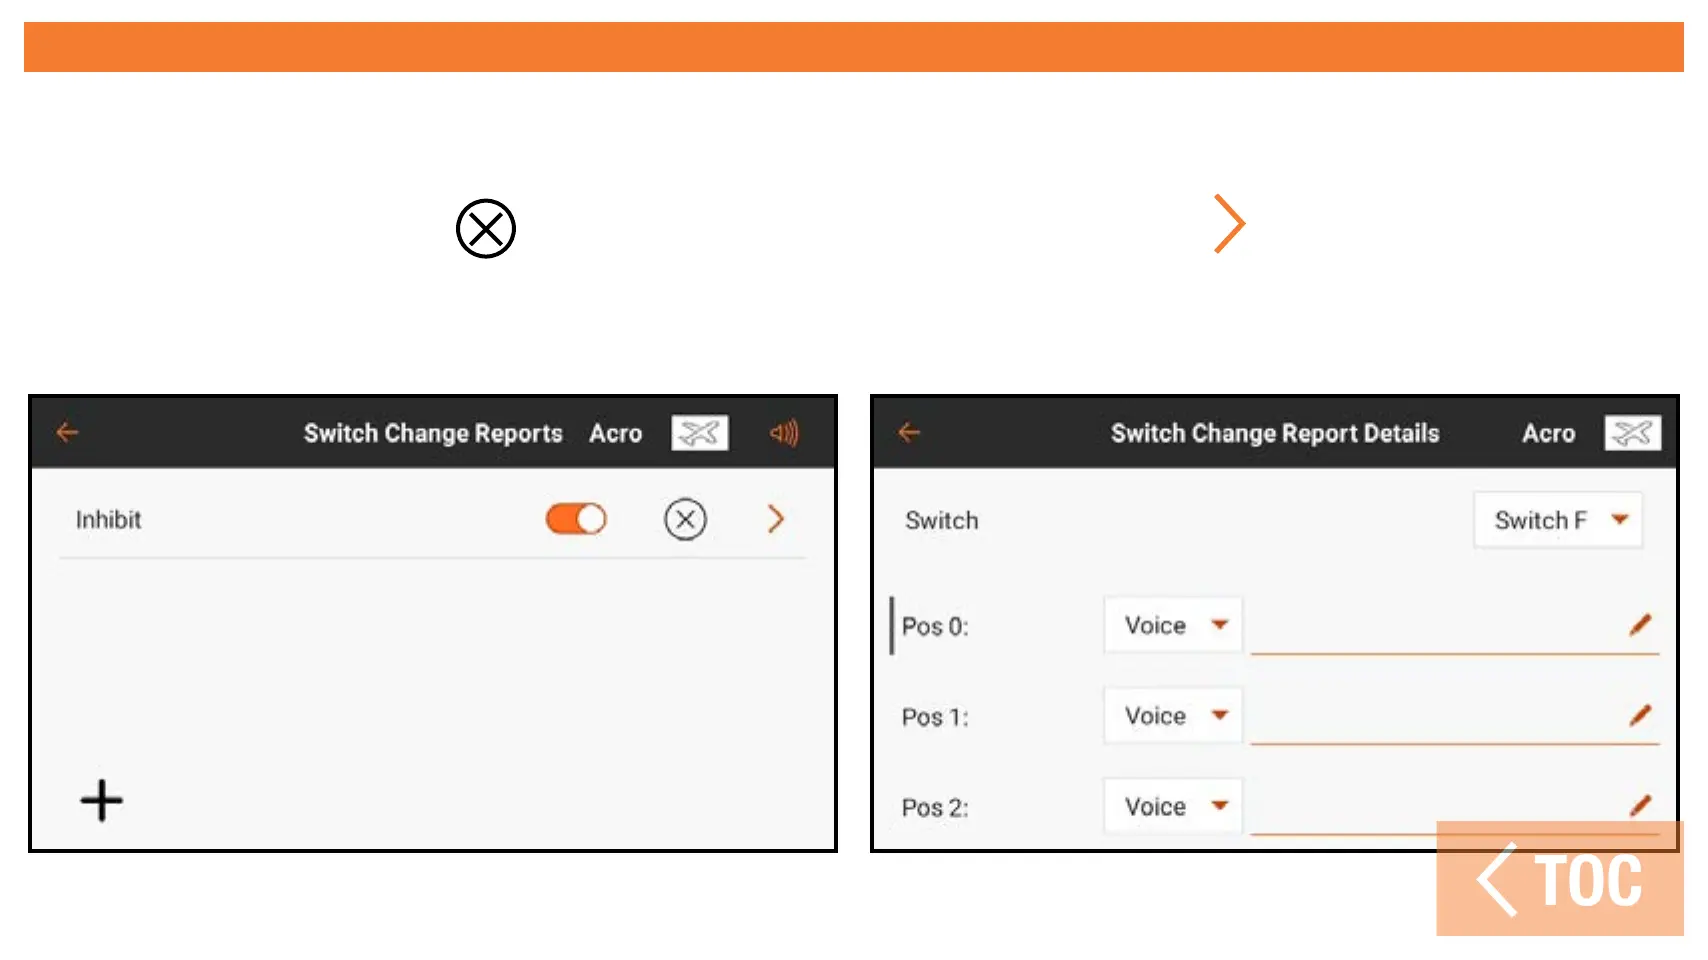This screenshot has height=960, width=1708.
Task: Open Pos 0 Voice dropdown
Action: pyautogui.click(x=1173, y=625)
